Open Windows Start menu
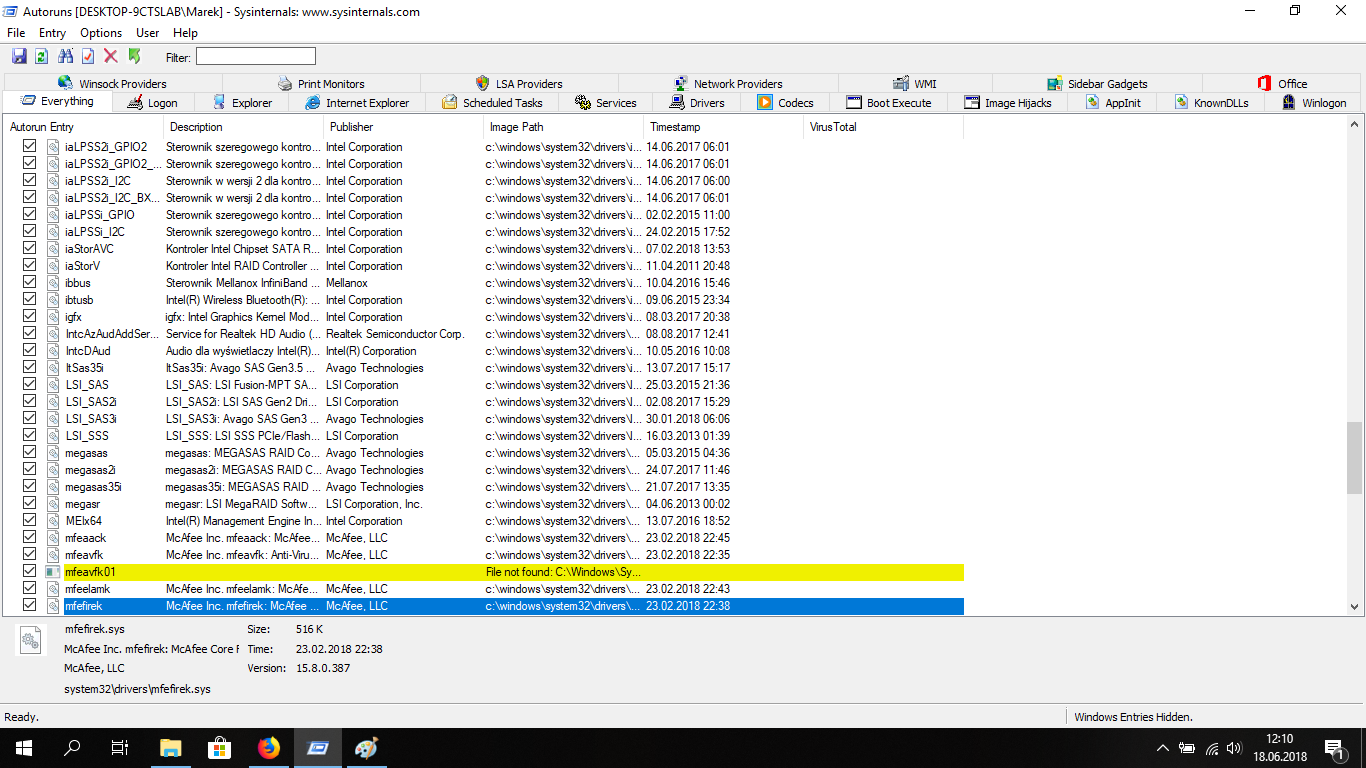The width and height of the screenshot is (1366, 768). [24, 748]
